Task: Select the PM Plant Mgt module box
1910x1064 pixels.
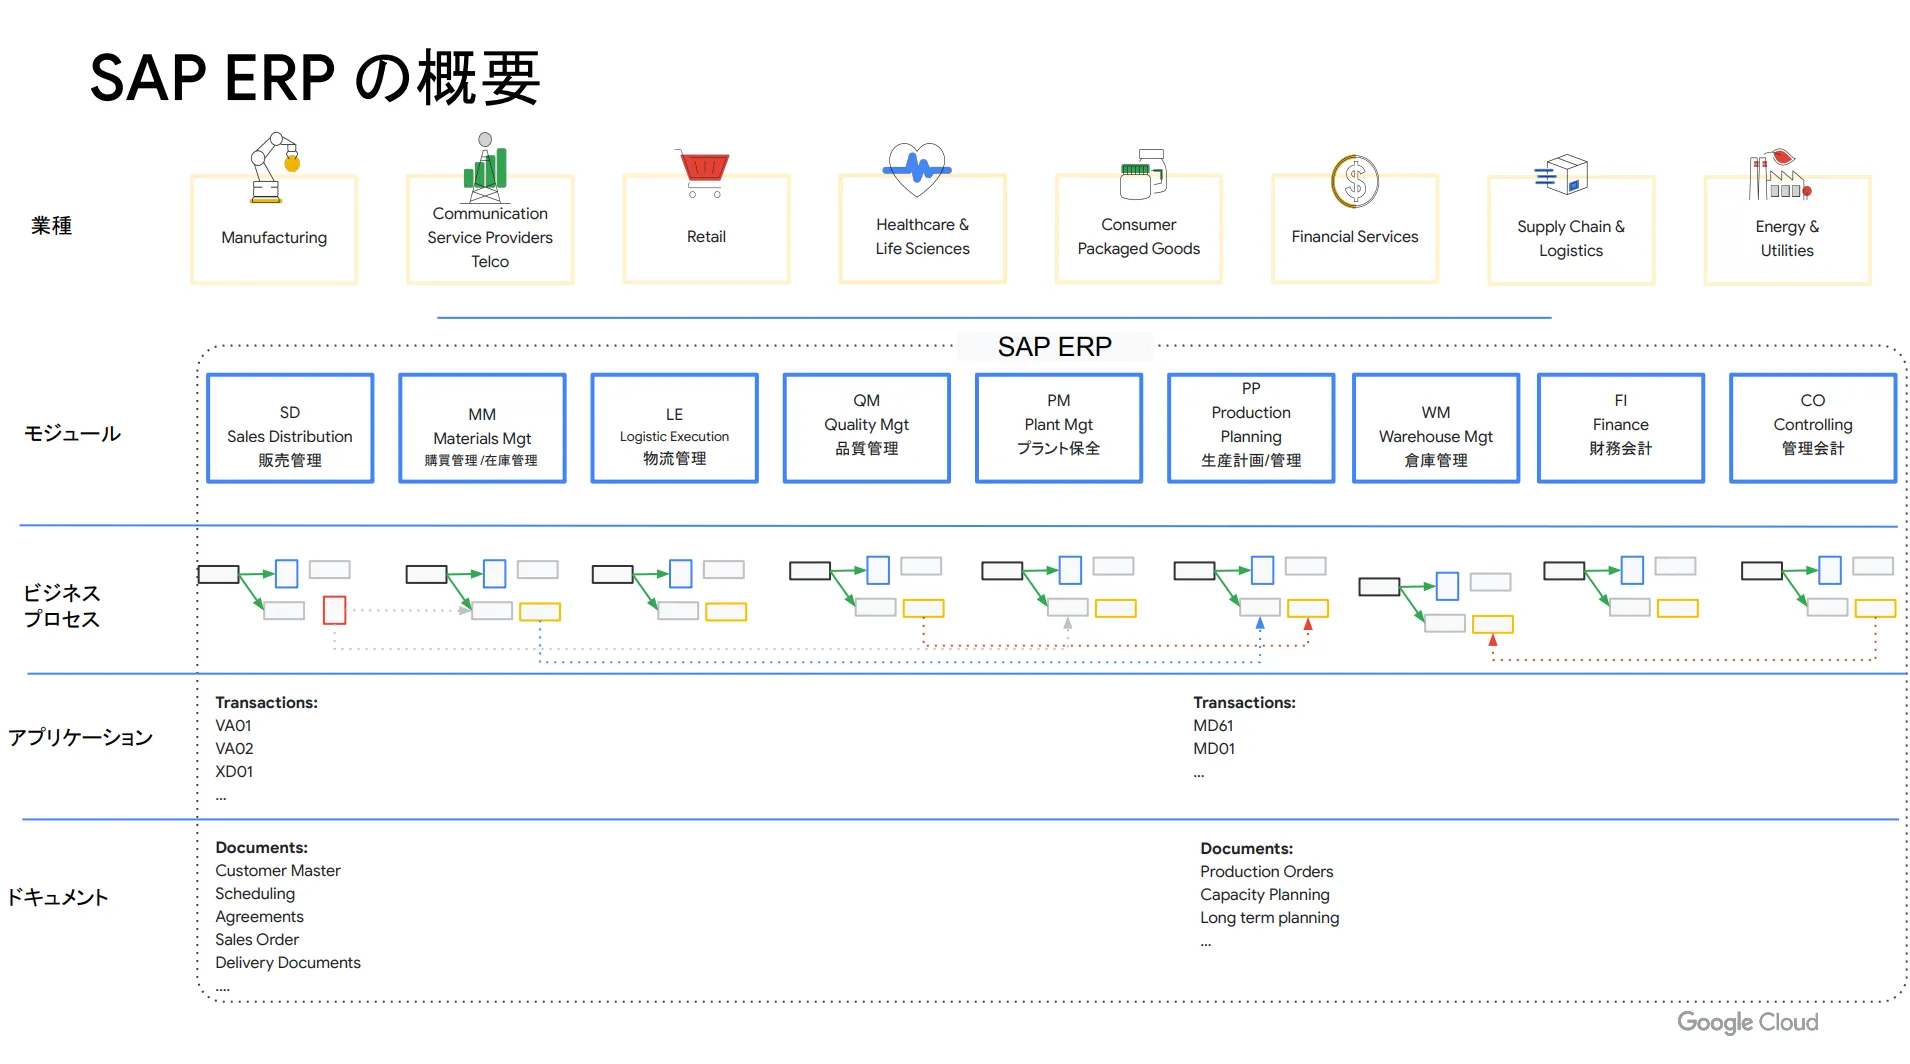Action: [x=1059, y=429]
